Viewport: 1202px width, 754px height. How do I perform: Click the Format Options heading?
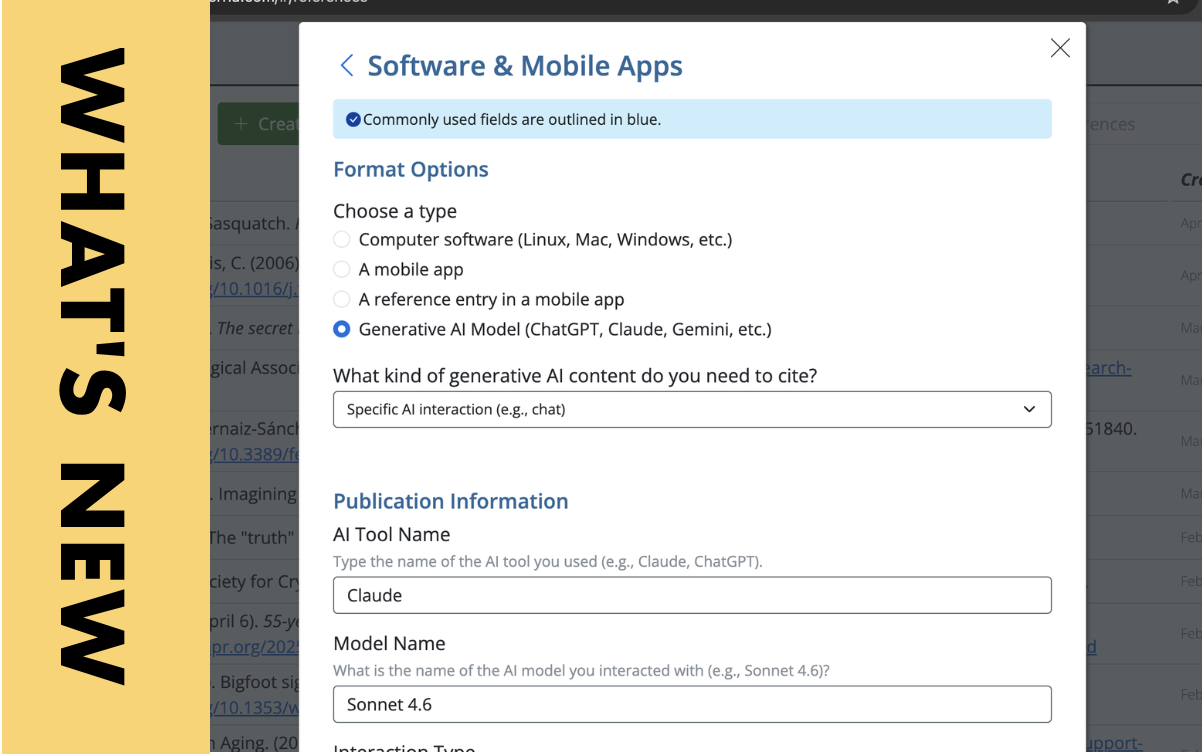[x=411, y=169]
